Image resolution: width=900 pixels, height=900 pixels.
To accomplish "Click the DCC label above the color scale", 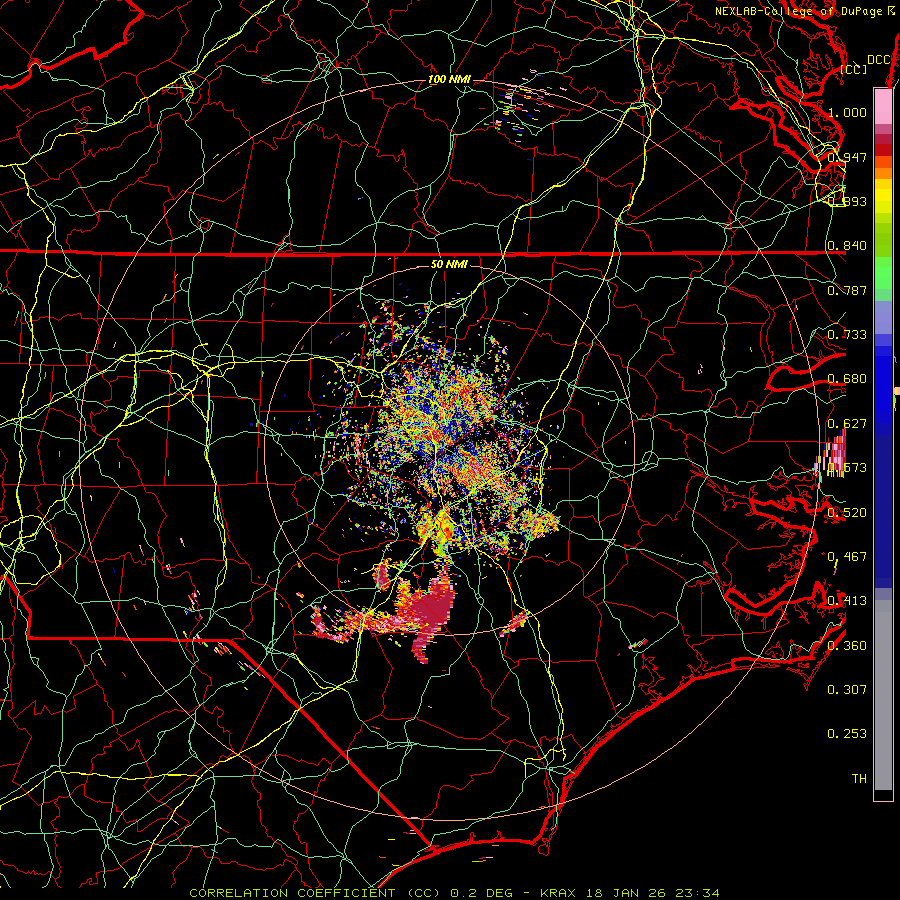I will (879, 60).
